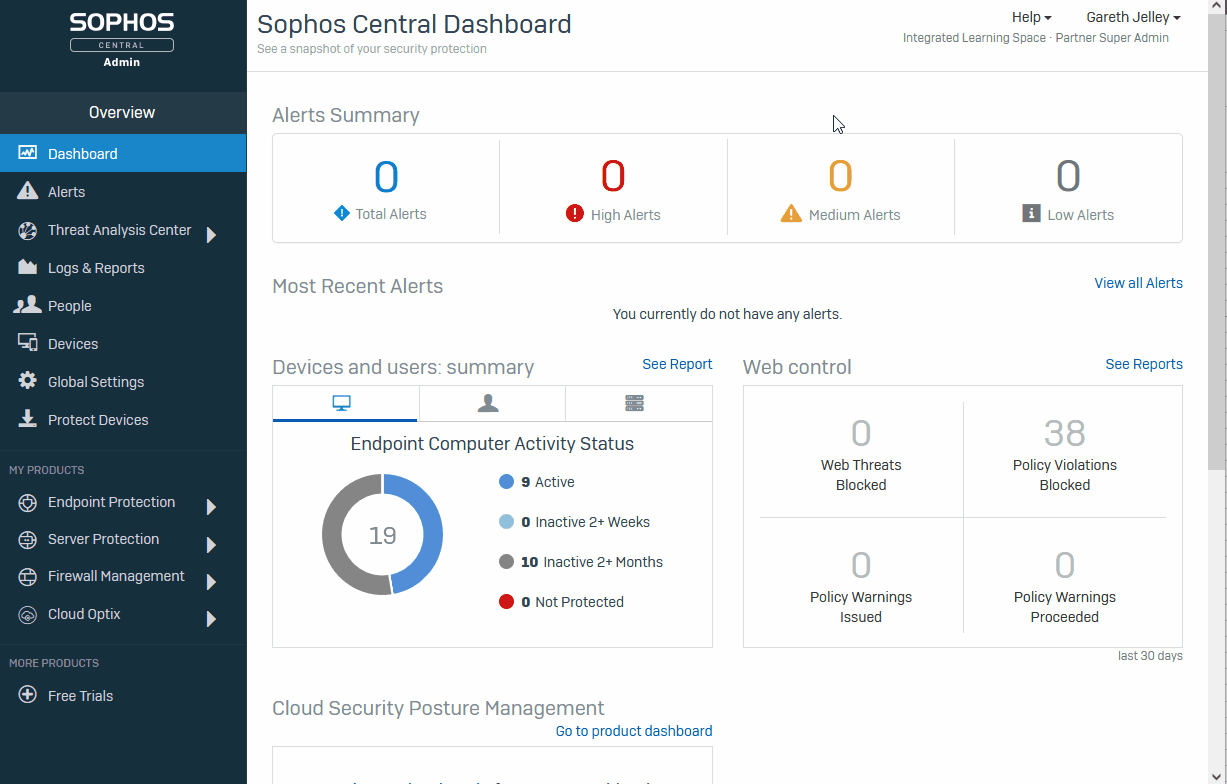
Task: Select the users tab with person icon
Action: [x=492, y=403]
